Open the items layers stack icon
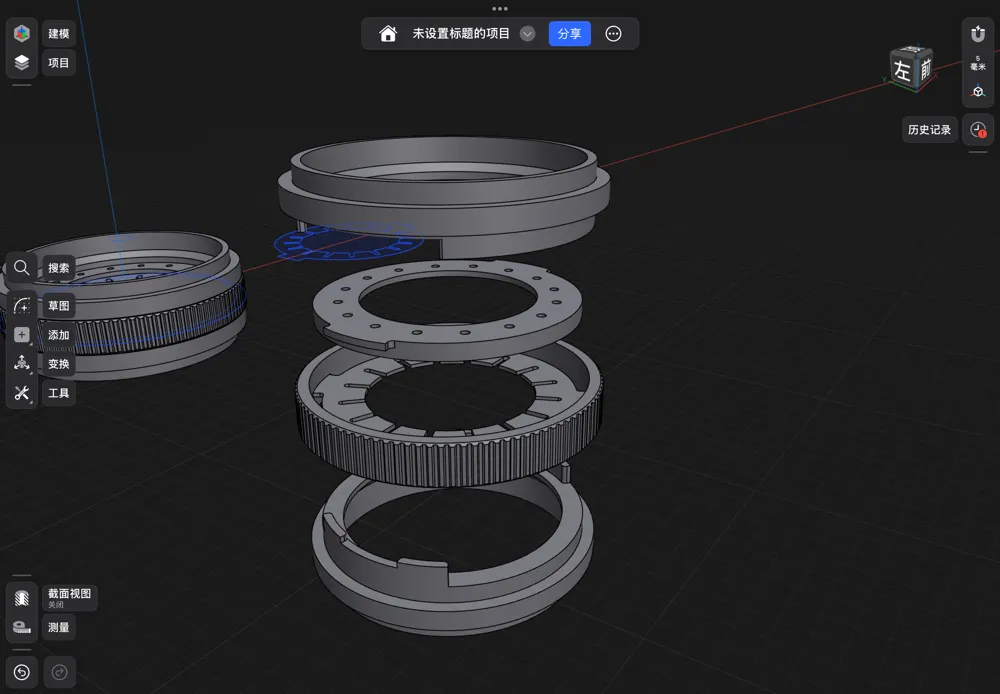The height and width of the screenshot is (694, 1000). click(x=22, y=63)
